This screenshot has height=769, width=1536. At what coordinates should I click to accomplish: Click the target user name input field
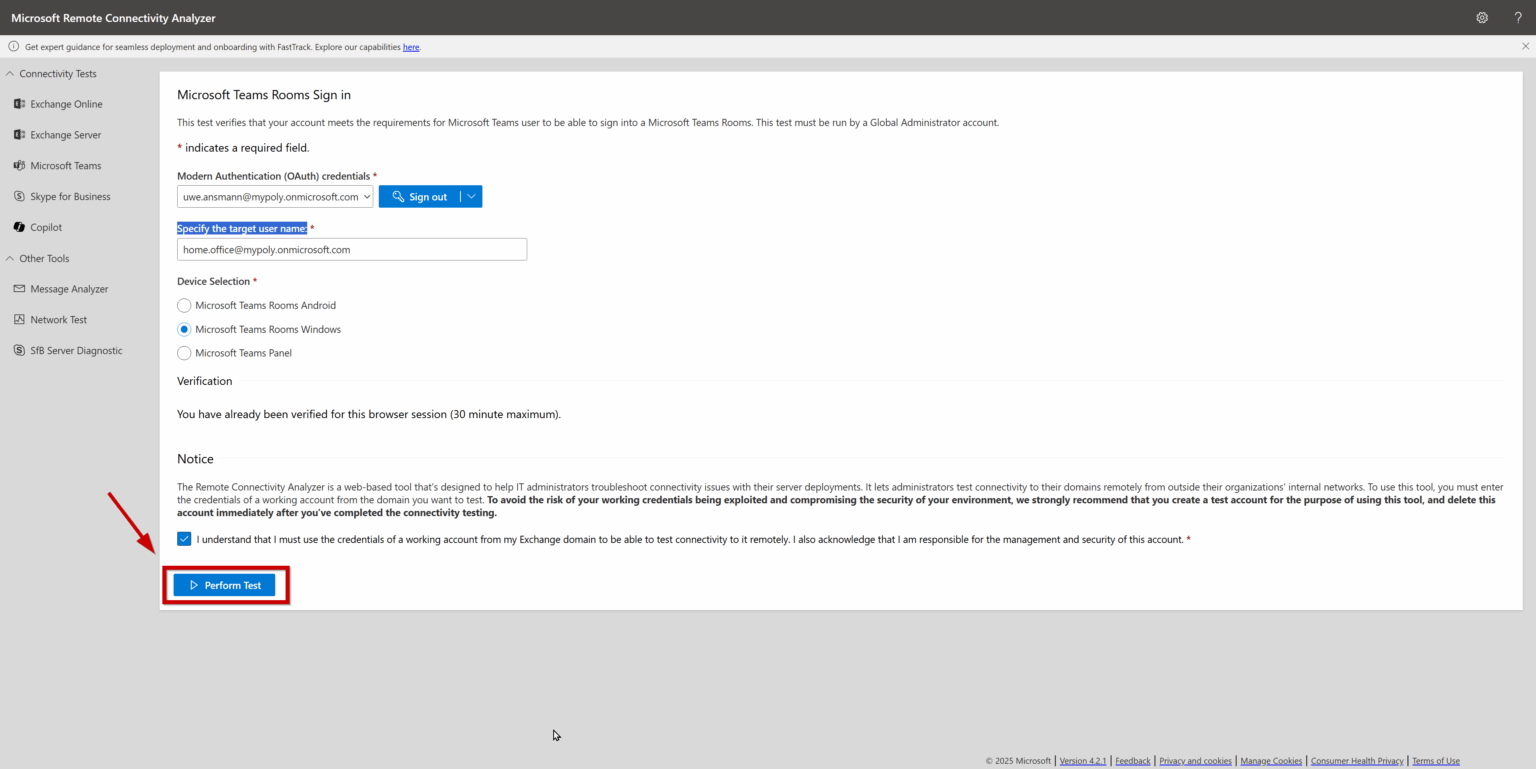(351, 249)
